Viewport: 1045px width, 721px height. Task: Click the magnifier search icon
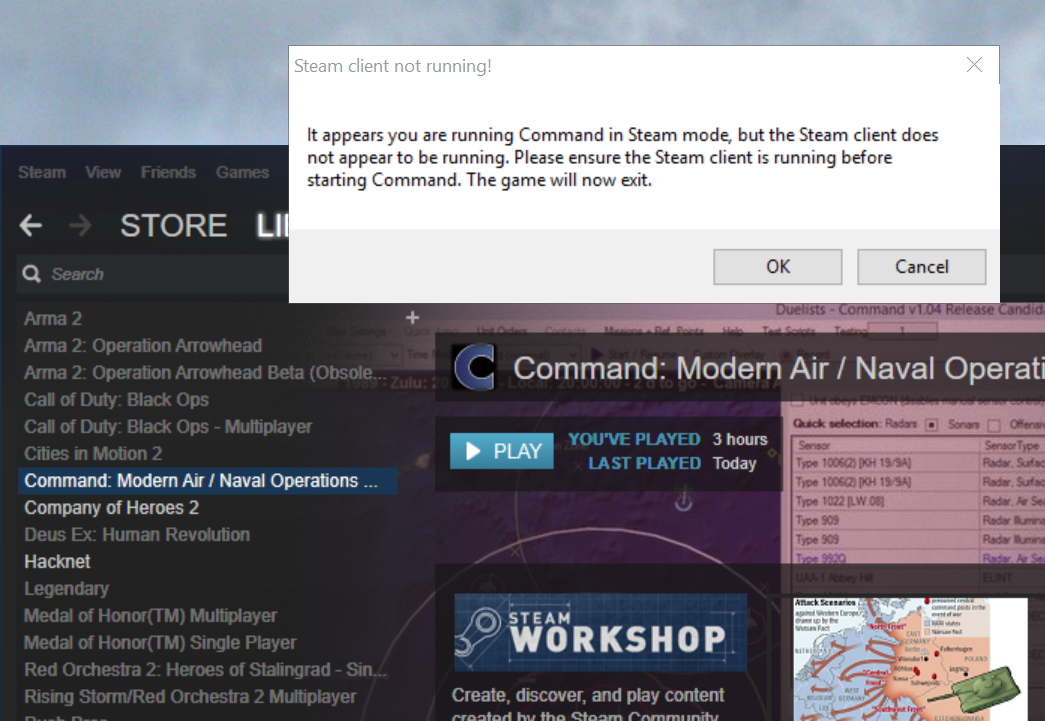31,274
